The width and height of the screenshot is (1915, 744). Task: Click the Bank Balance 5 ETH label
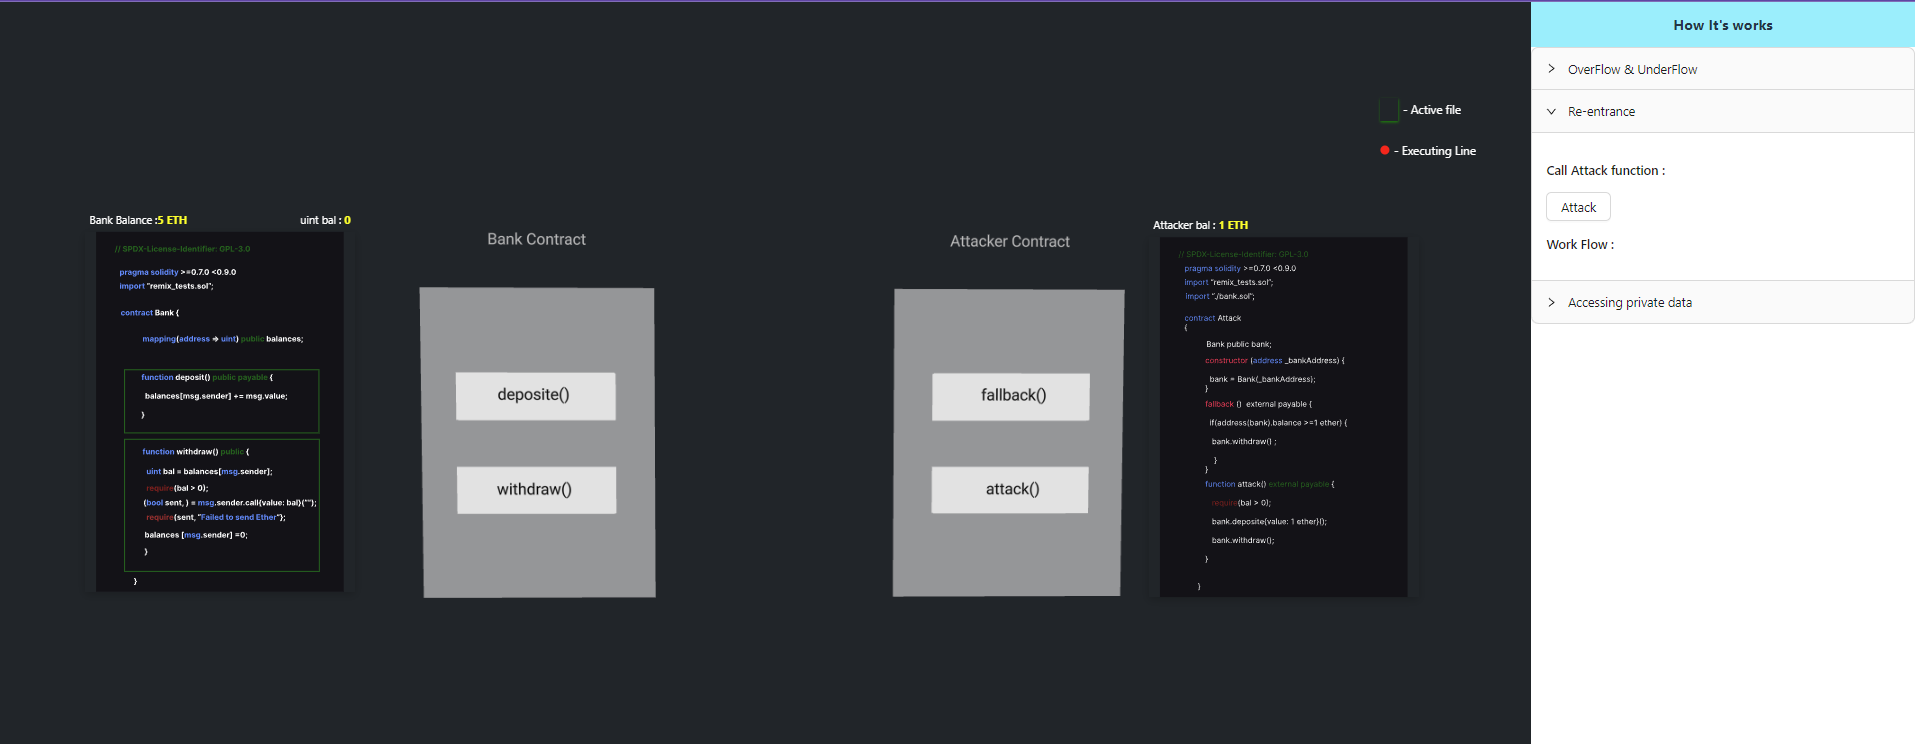(x=138, y=220)
